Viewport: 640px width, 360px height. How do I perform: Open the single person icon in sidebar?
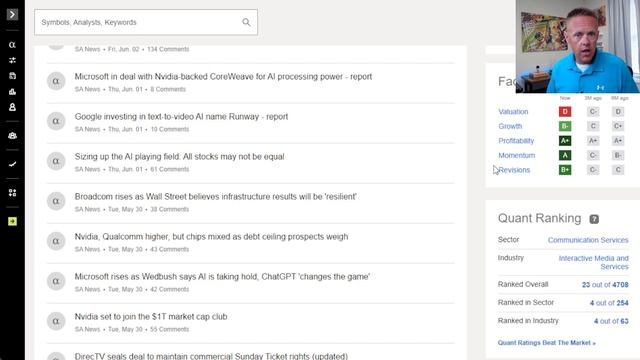click(x=12, y=107)
